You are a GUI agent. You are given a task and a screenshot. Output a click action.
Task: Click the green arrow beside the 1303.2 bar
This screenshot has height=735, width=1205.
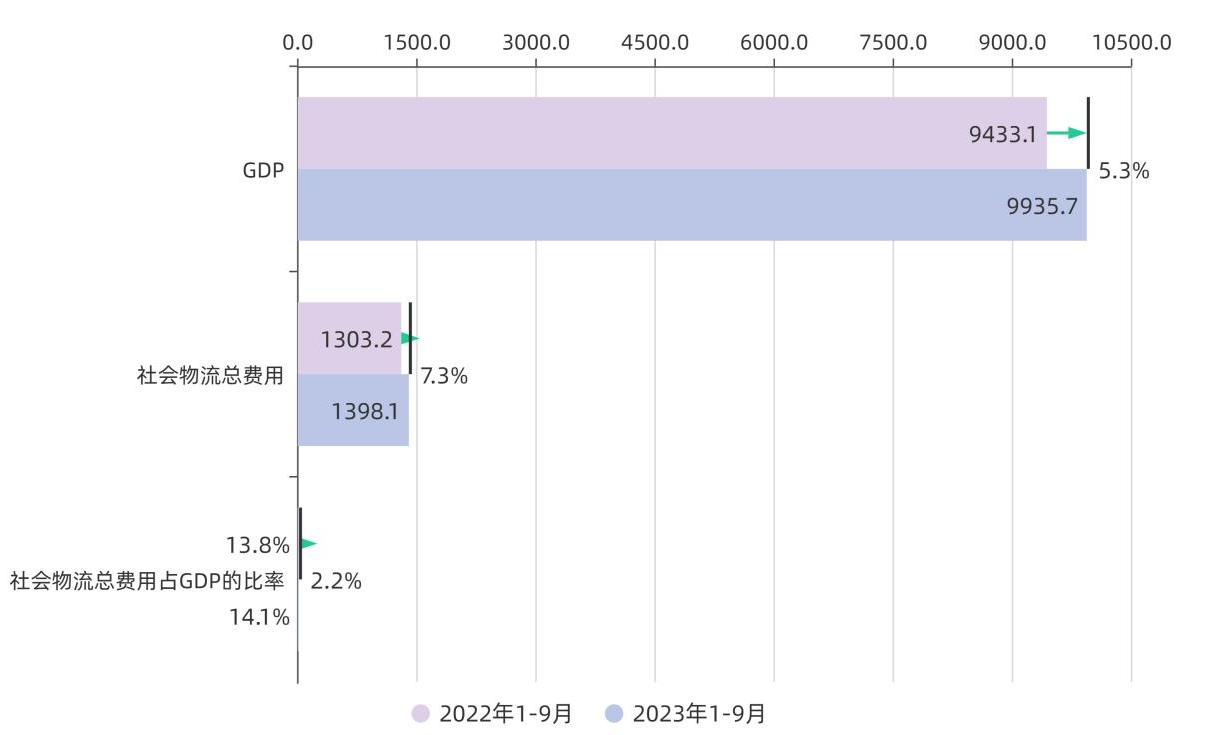[409, 339]
